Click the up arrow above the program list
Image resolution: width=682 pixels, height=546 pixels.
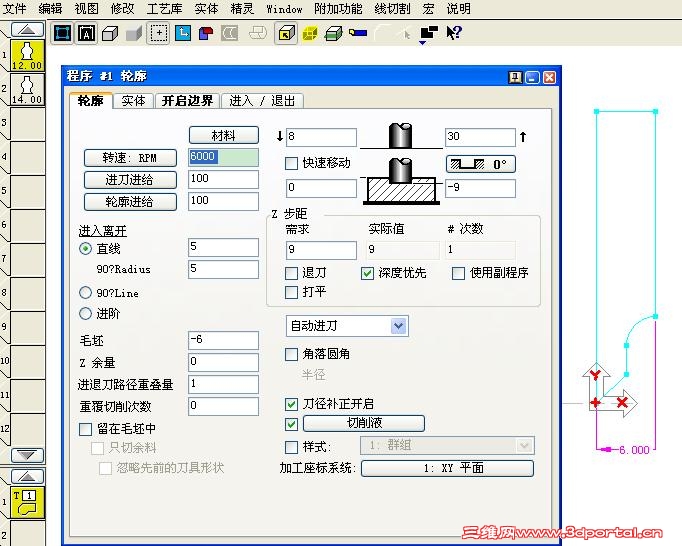[x=27, y=476]
